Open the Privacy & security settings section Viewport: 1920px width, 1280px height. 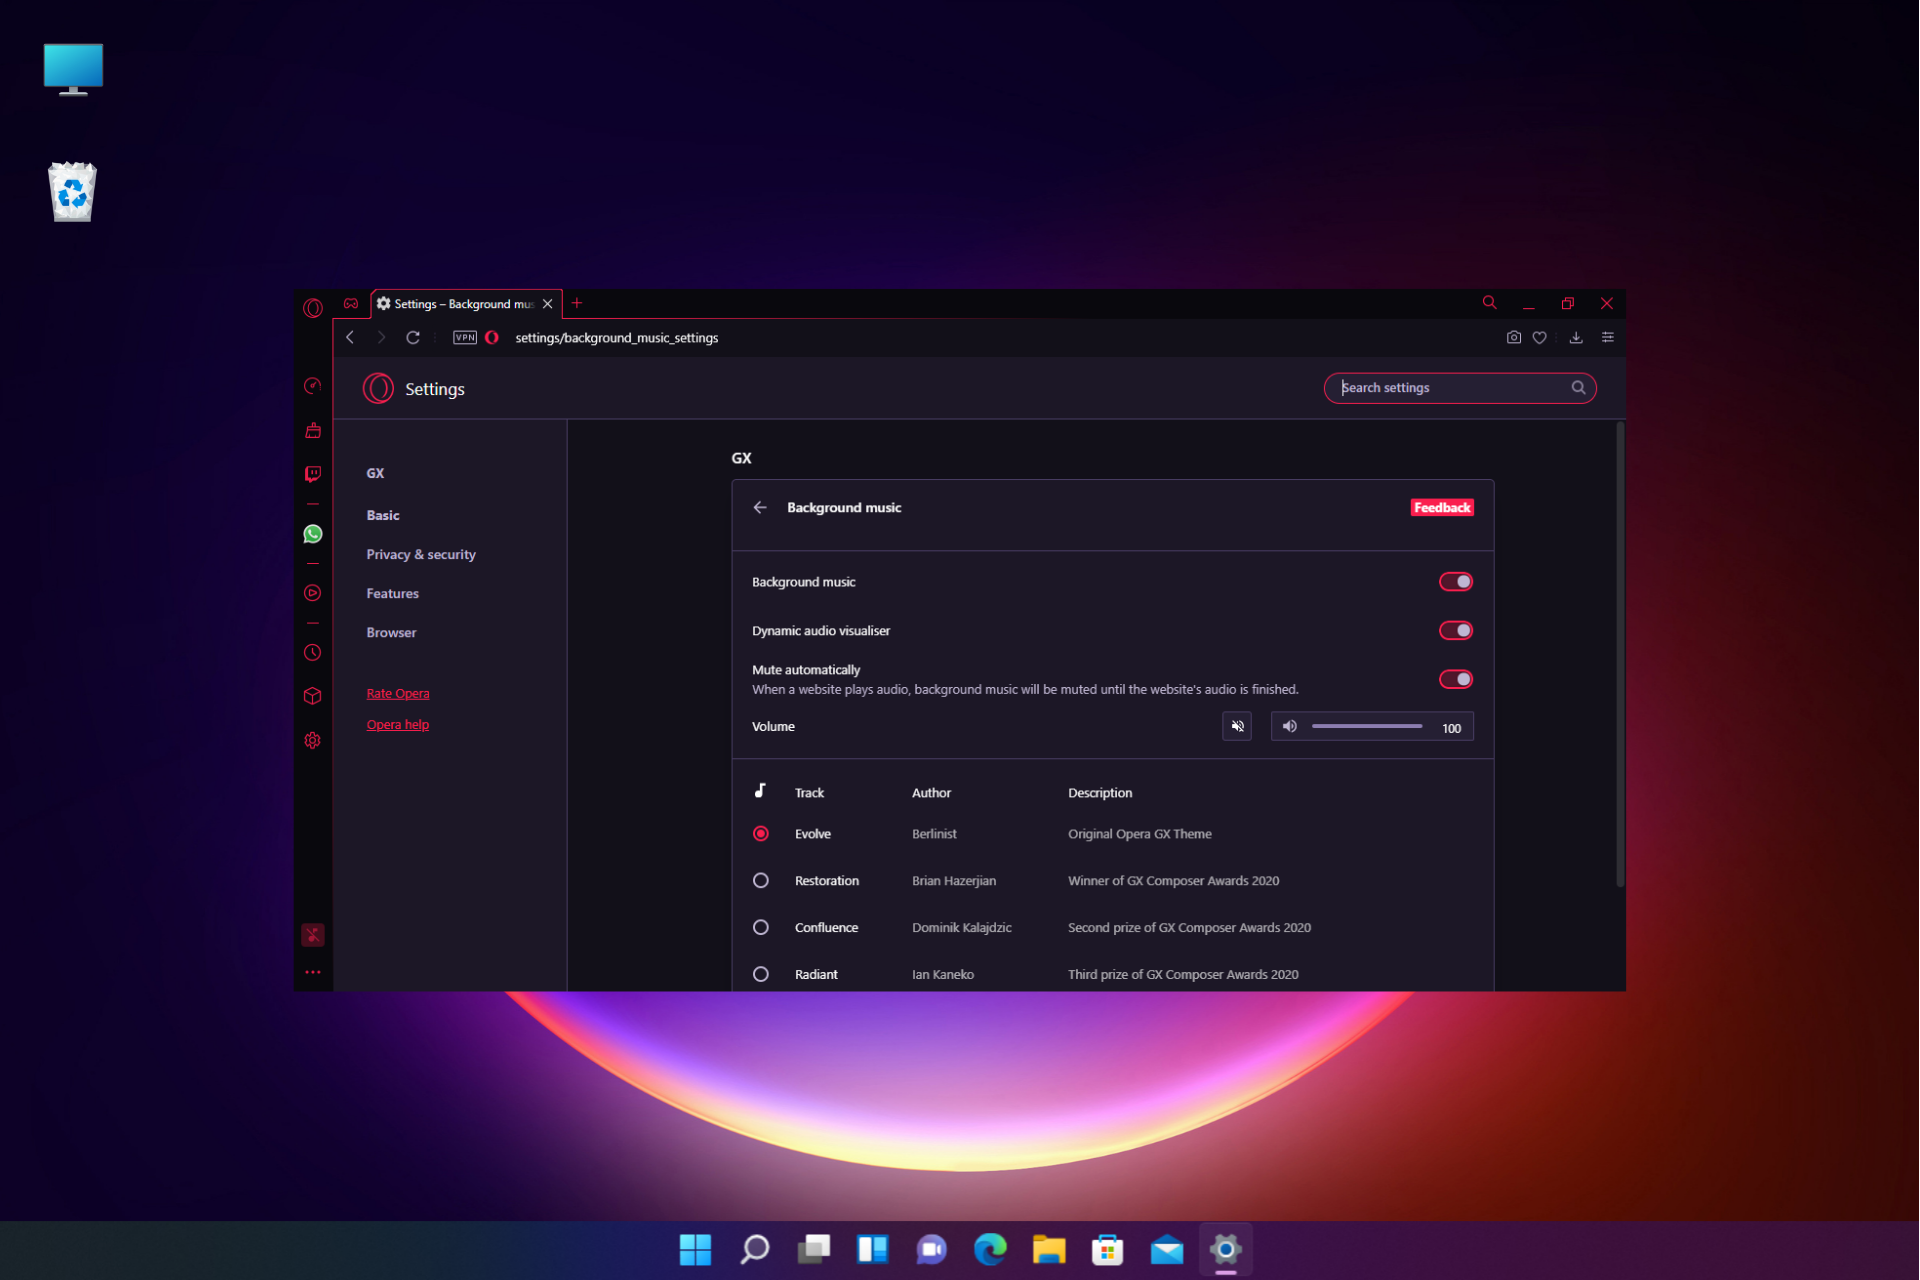tap(419, 554)
